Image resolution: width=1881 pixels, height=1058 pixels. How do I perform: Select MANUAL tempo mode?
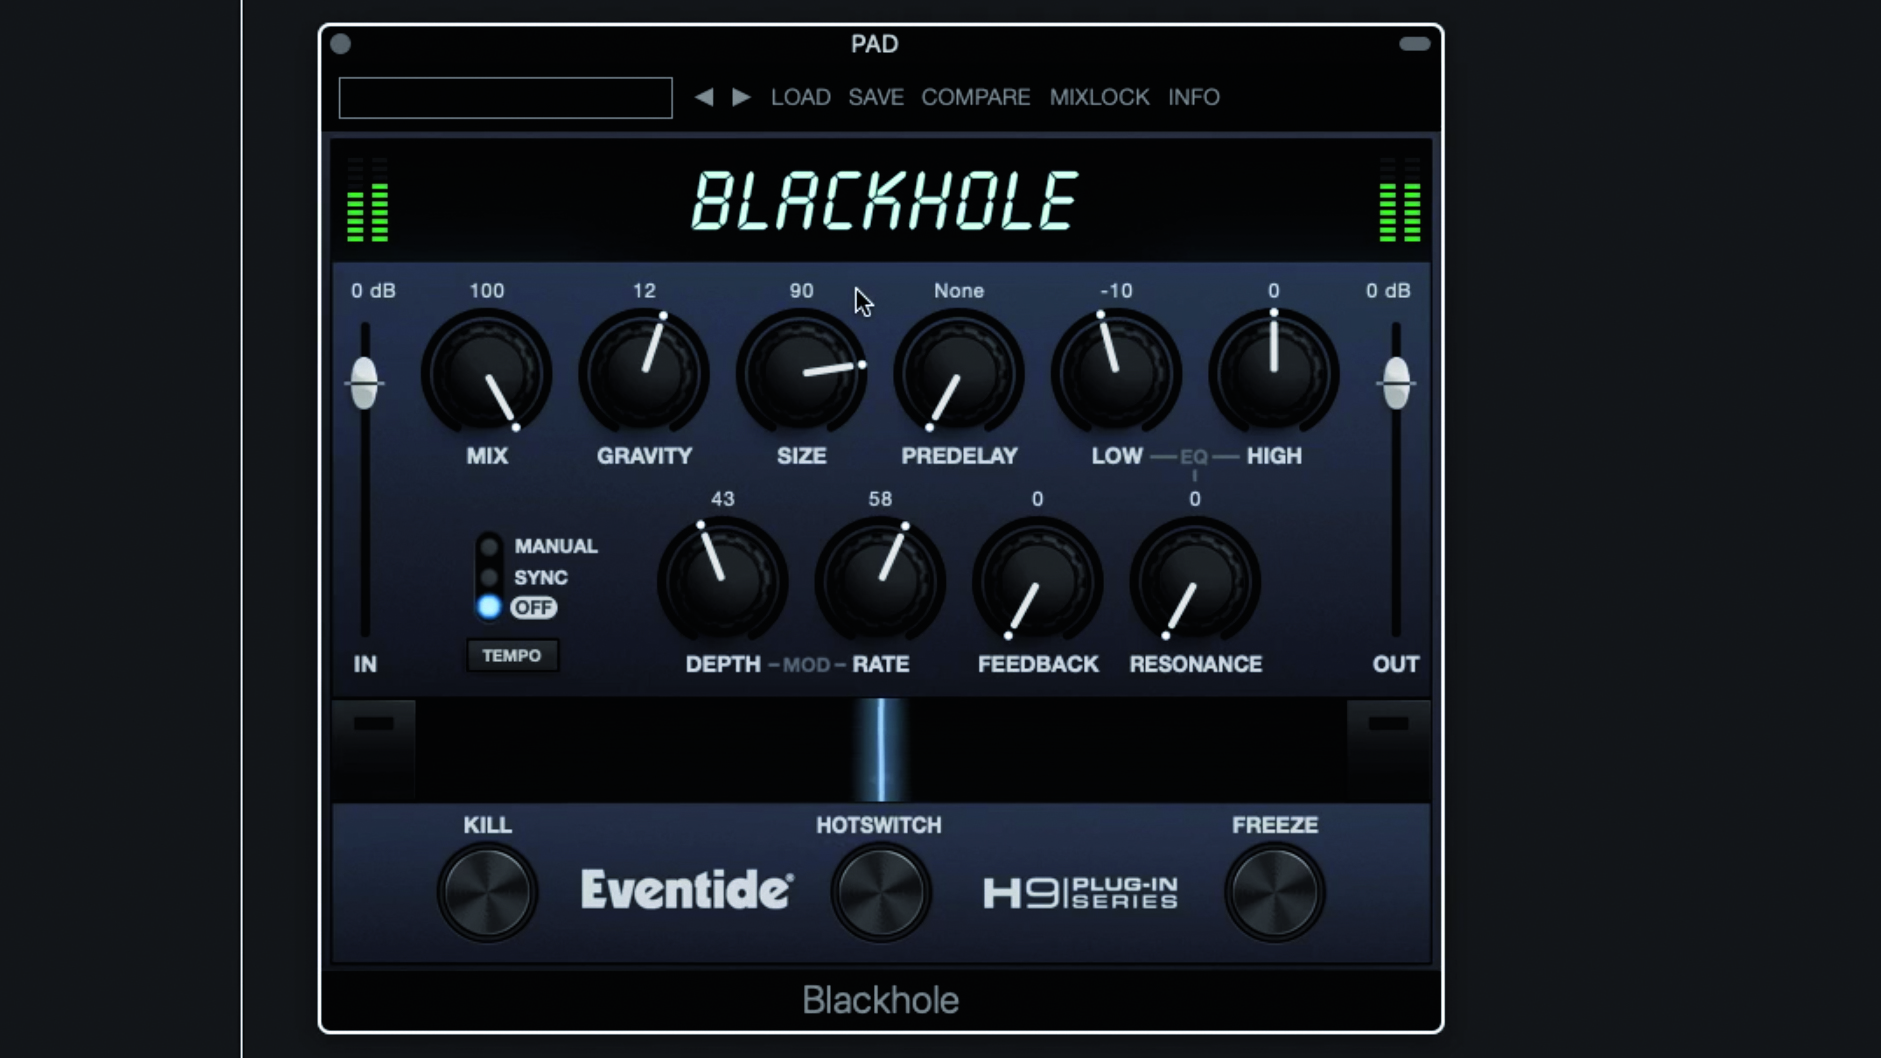(489, 547)
